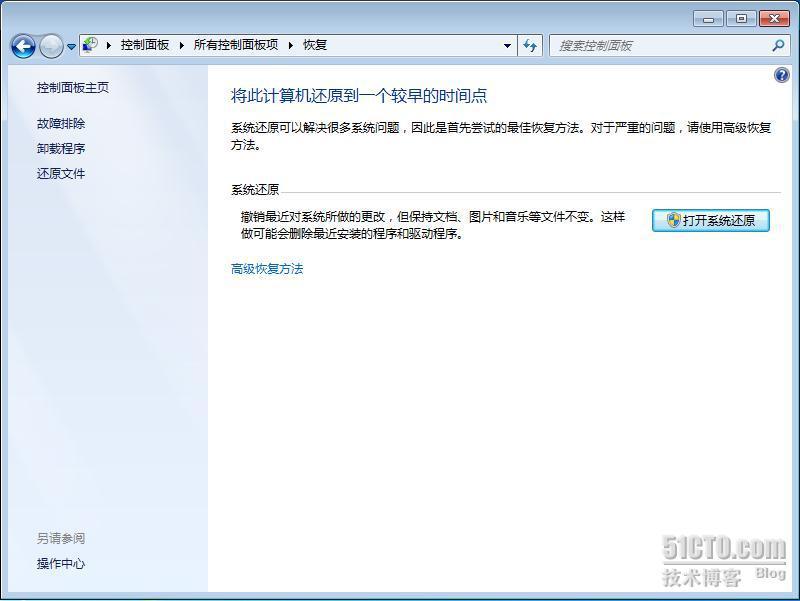800x601 pixels.
Task: Click the Back navigation arrow button
Action: (23, 46)
